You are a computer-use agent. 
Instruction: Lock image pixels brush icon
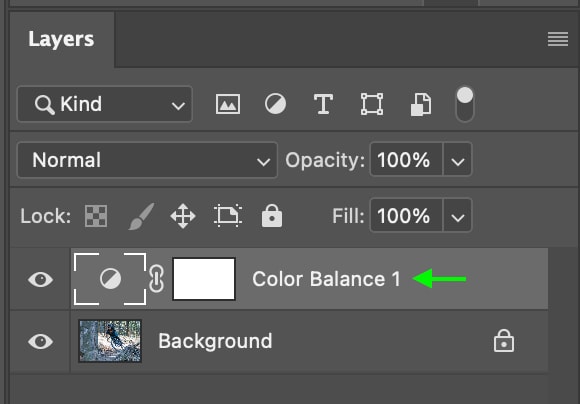coord(142,216)
